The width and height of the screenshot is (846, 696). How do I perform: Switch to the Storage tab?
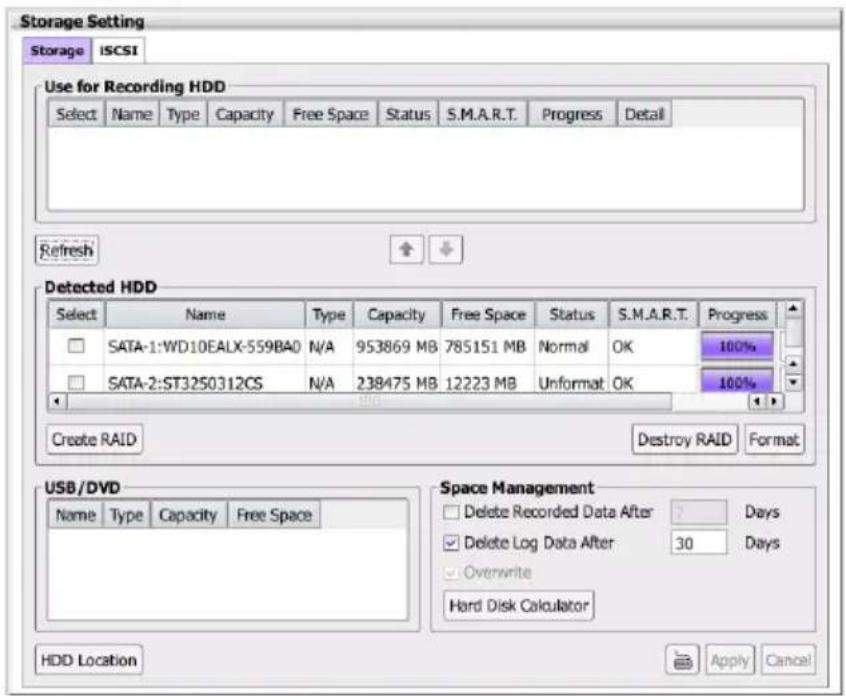57,51
